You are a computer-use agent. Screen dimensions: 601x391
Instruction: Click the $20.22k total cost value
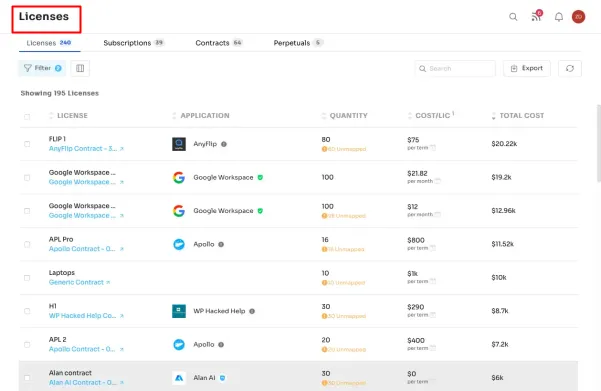pyautogui.click(x=504, y=144)
